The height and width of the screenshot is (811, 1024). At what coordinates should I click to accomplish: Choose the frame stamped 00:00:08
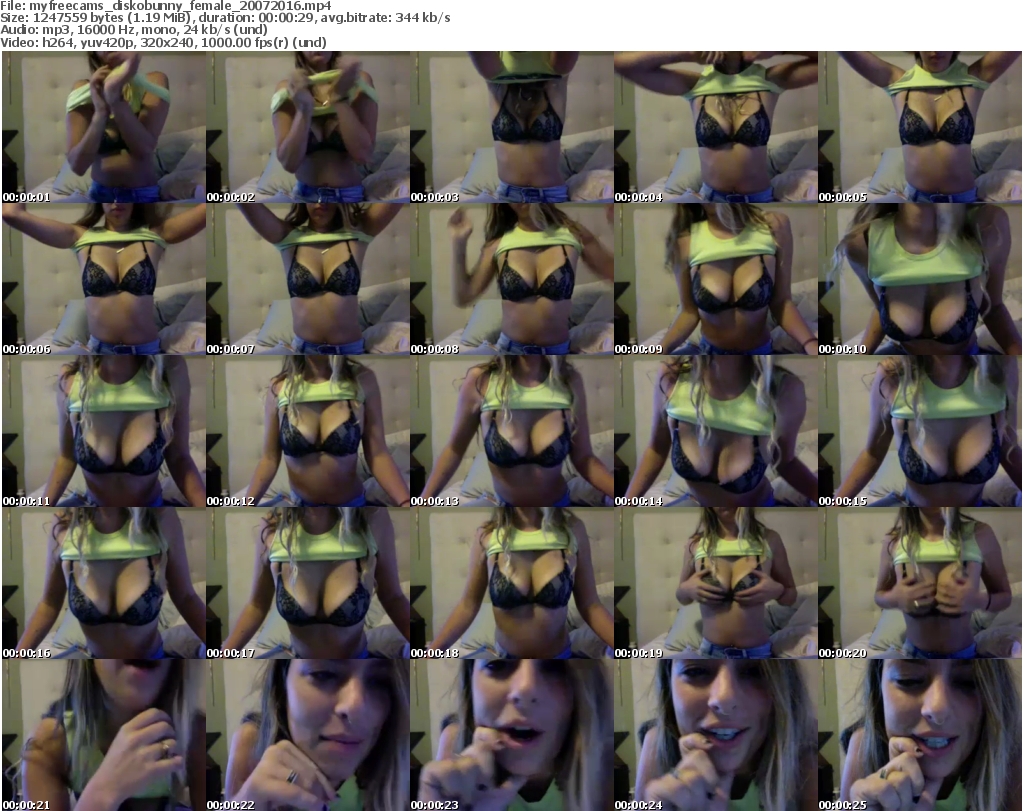tap(512, 279)
